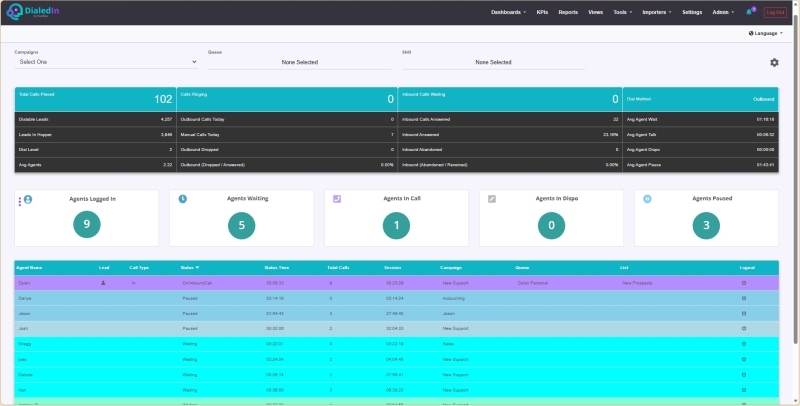Log out agent Josh via row icon
This screenshot has width=800, height=406.
(744, 328)
